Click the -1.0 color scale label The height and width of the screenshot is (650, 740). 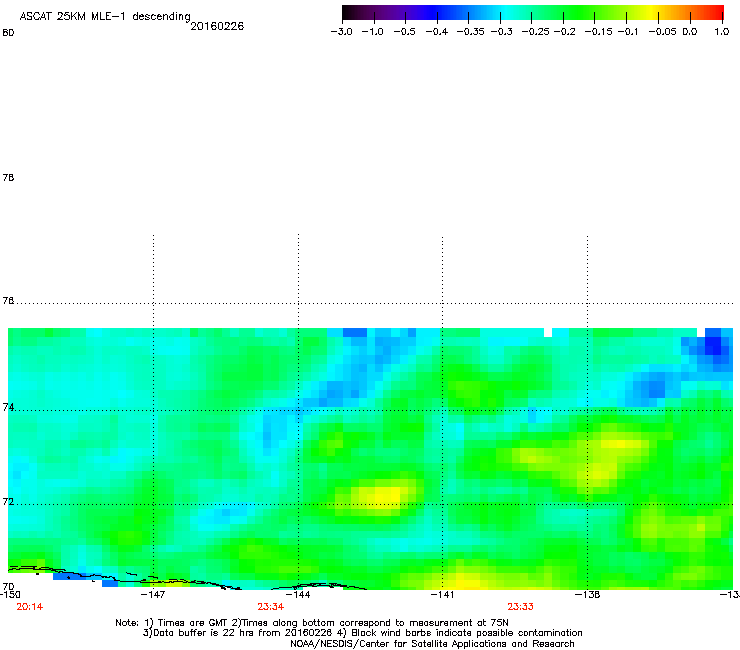pyautogui.click(x=372, y=32)
